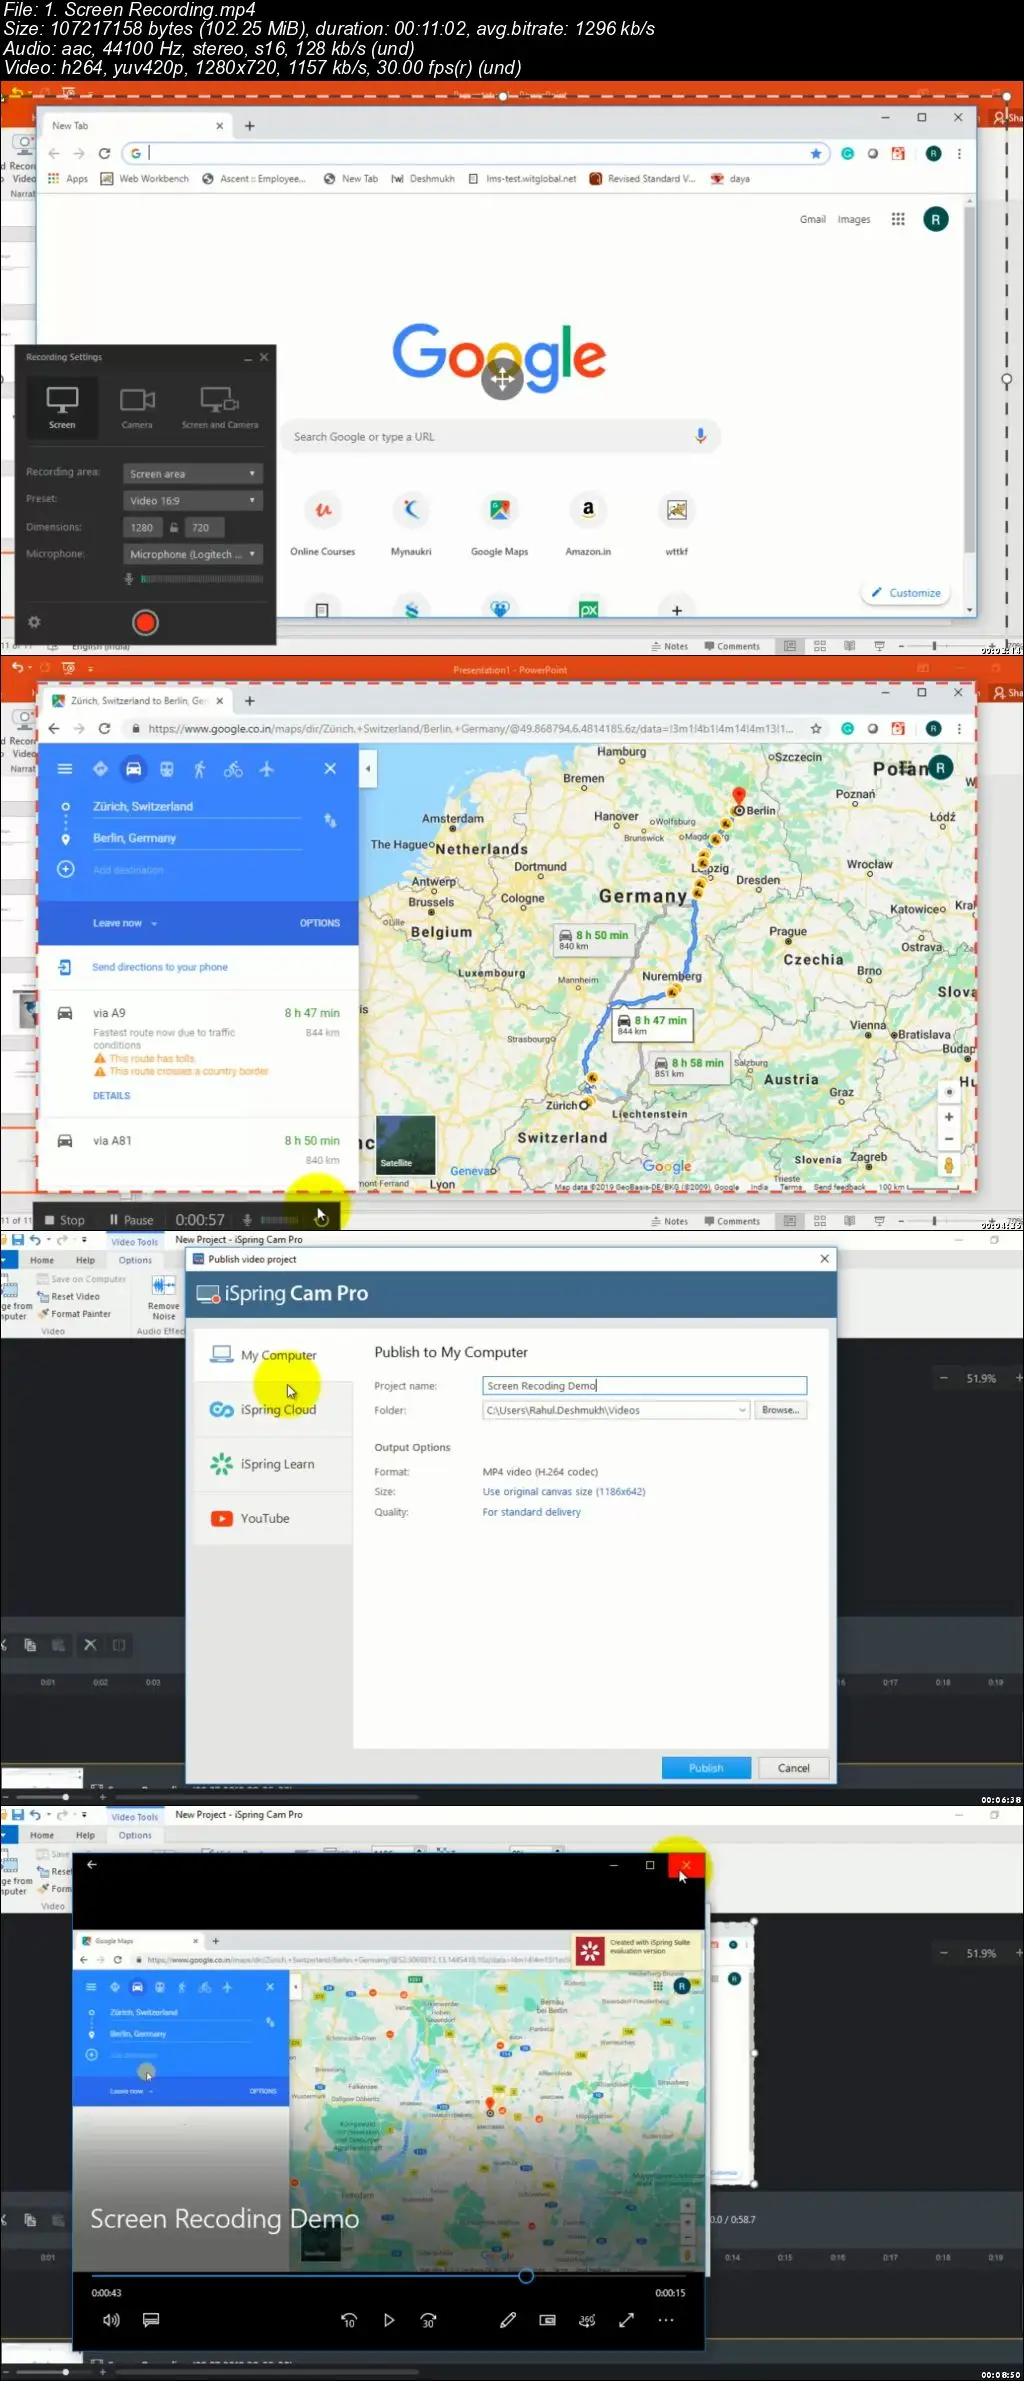Click Cancel in publish dialog
Screen dimensions: 1024x2381
pos(794,1768)
